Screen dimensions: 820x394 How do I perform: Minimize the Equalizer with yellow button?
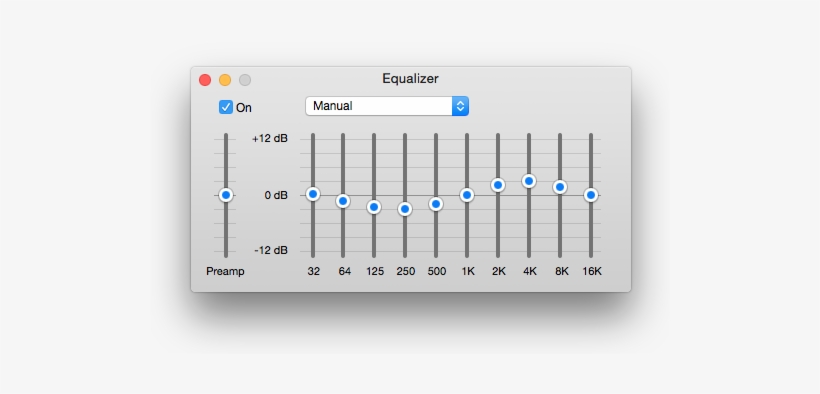pos(225,80)
